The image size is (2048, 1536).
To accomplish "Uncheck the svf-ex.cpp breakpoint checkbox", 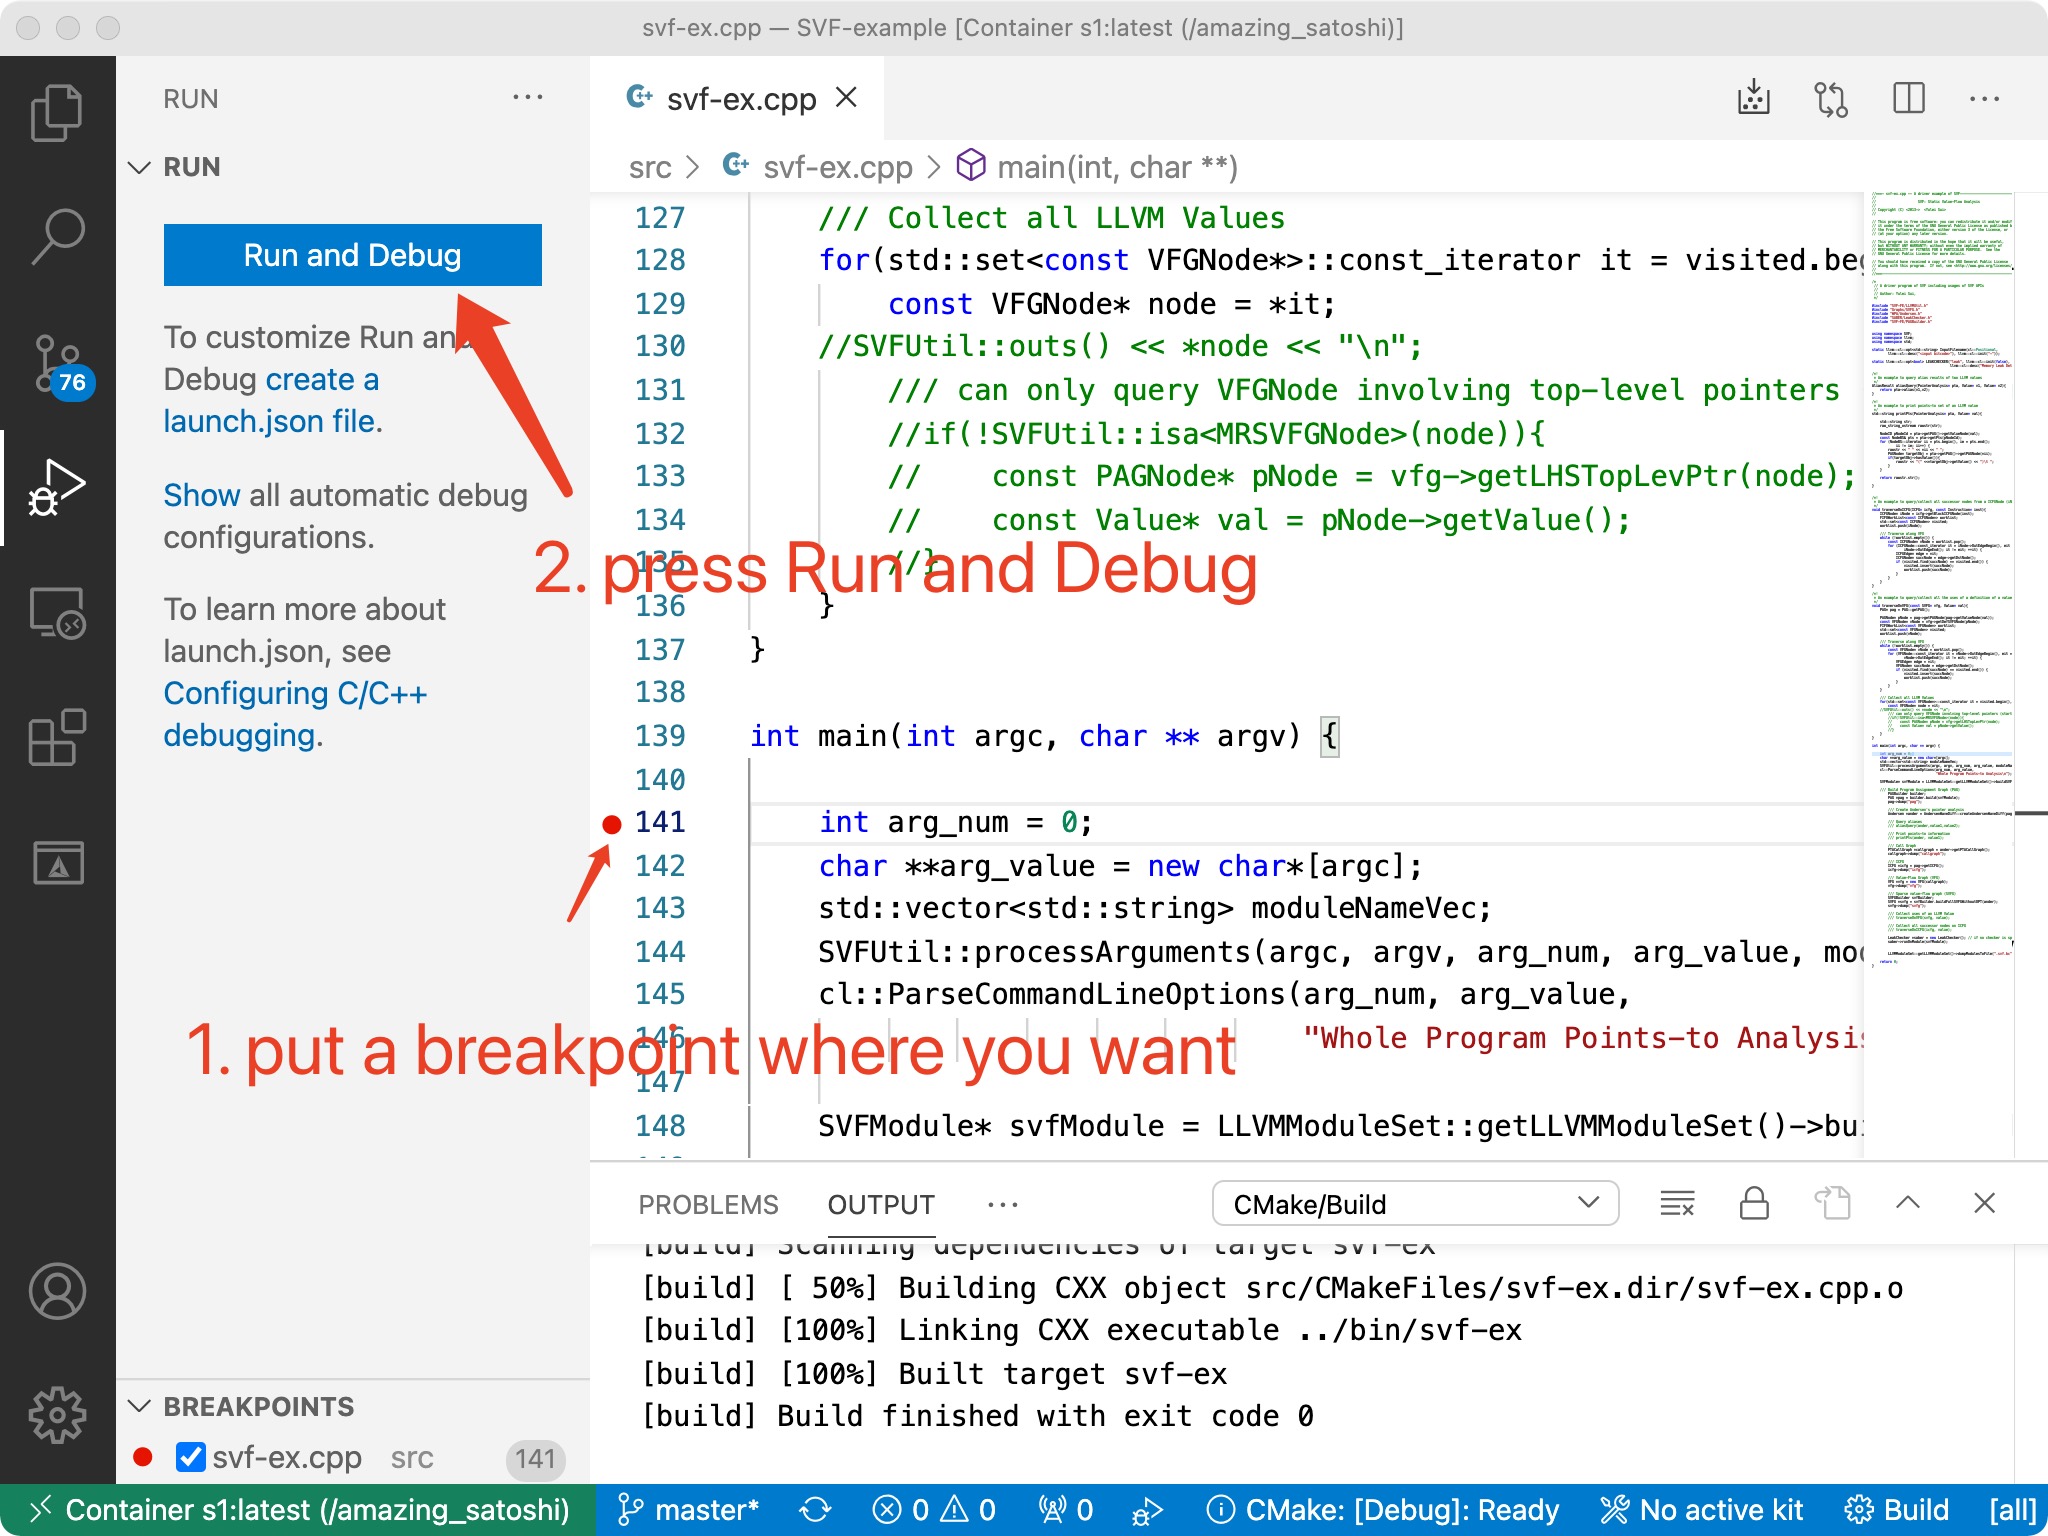I will click(190, 1457).
